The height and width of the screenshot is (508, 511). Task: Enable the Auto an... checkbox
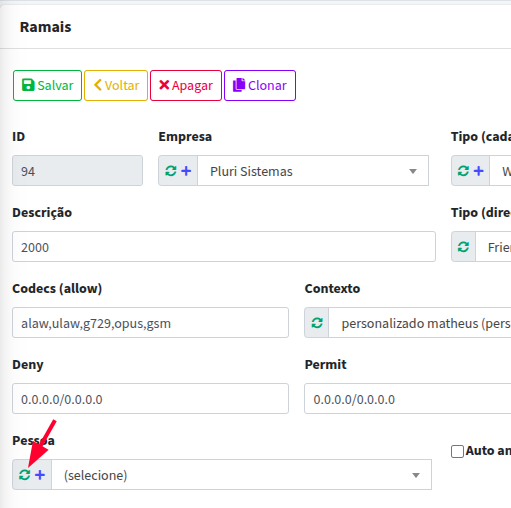(457, 451)
